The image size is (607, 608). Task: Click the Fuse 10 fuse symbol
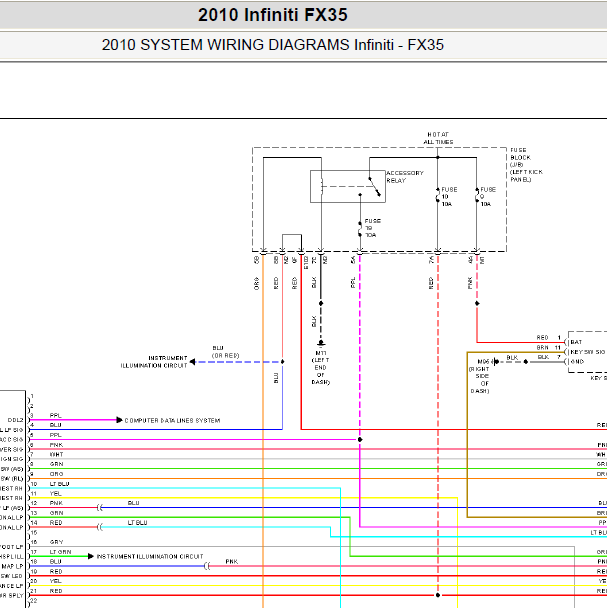click(438, 195)
